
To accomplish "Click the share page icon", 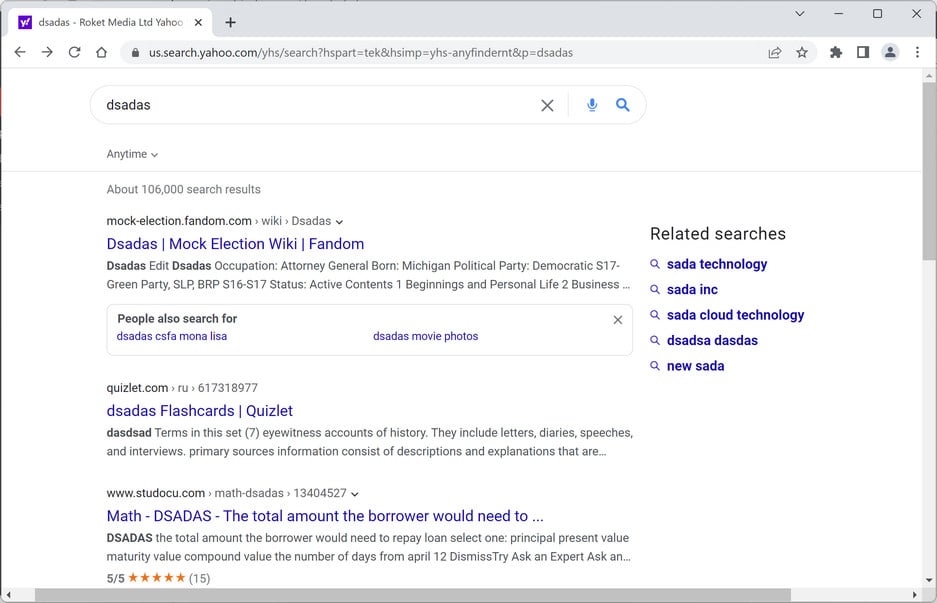I will coord(775,52).
